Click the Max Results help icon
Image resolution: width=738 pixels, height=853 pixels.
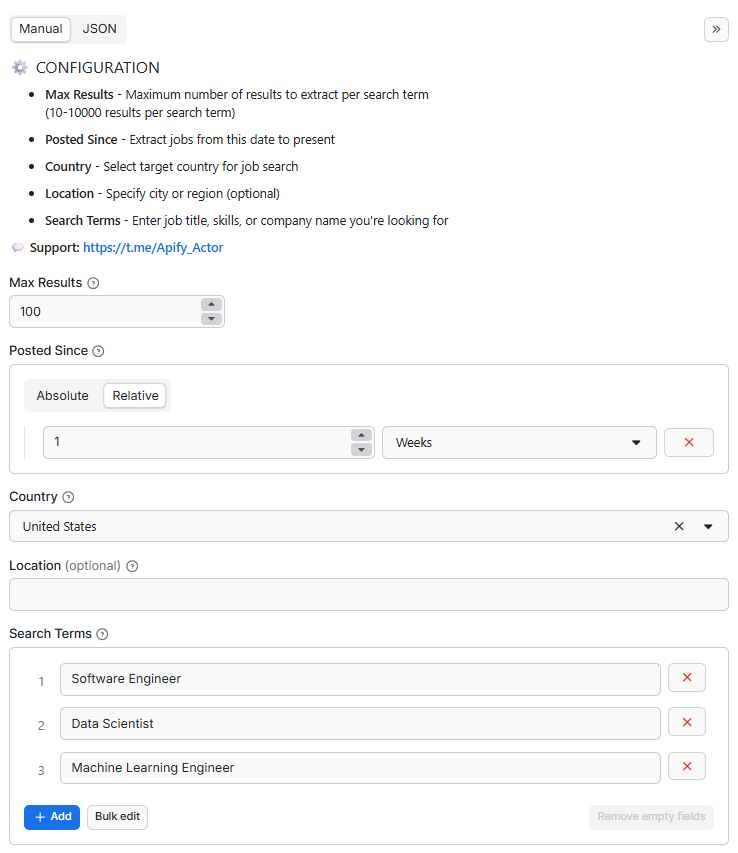(x=91, y=282)
